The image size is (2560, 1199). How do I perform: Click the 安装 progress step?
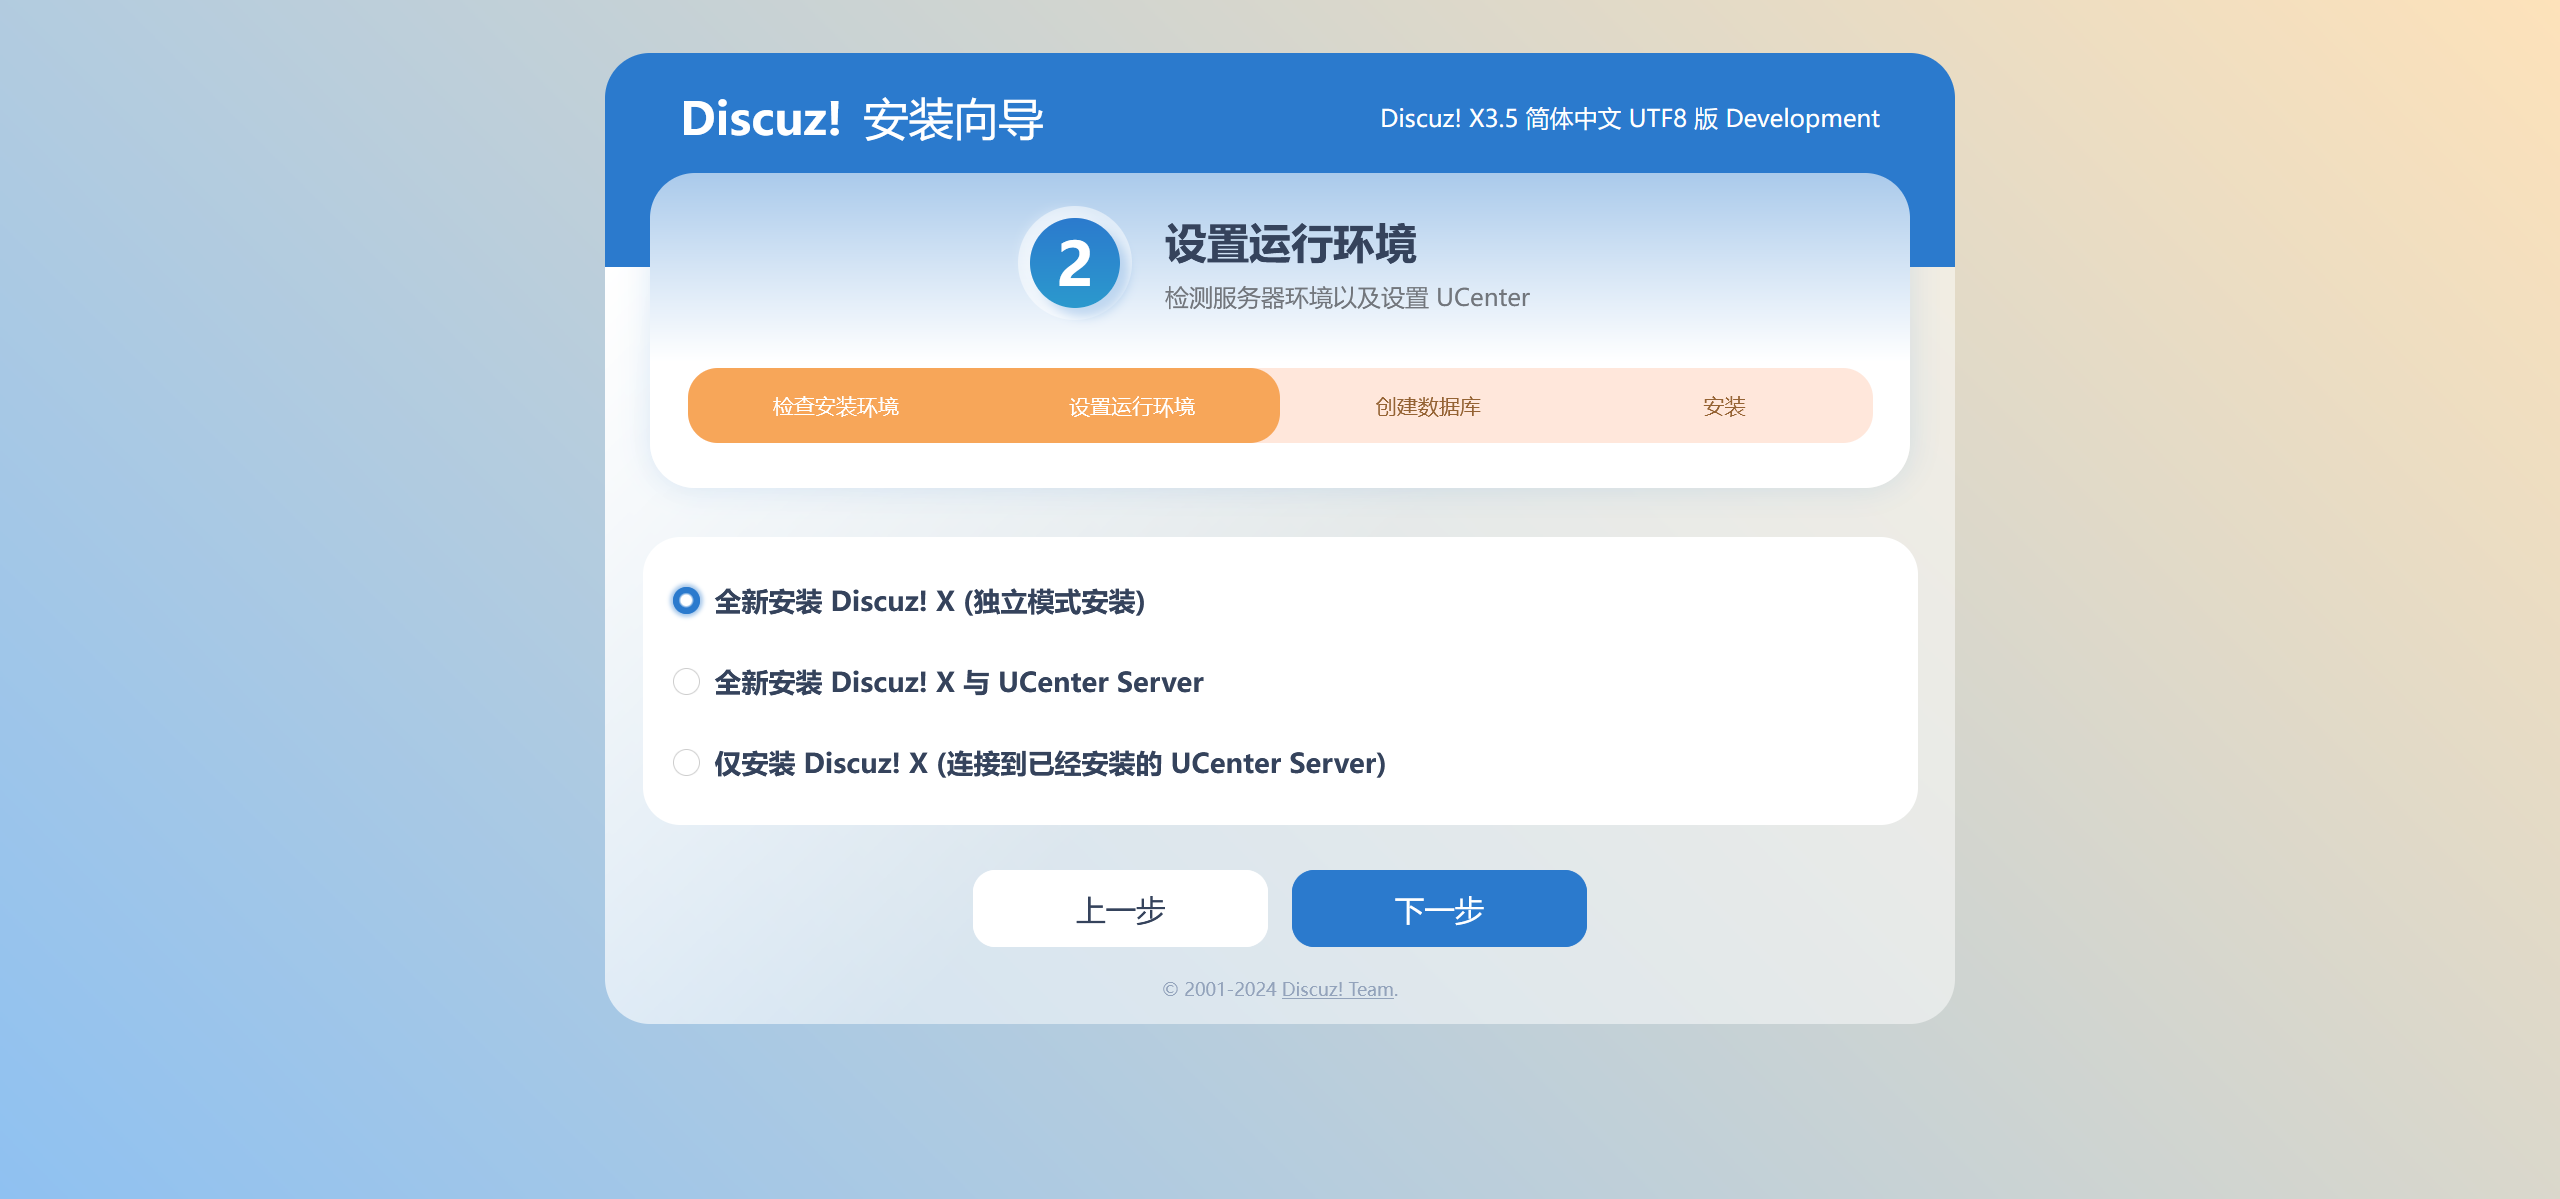pyautogui.click(x=1723, y=407)
